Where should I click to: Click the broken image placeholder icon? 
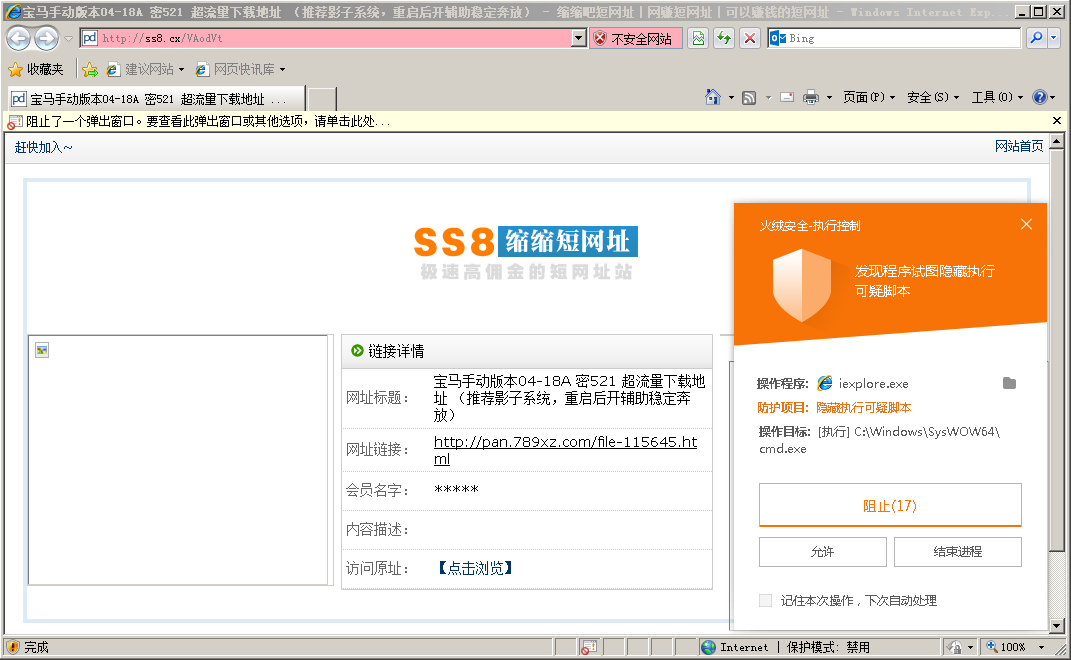42,350
